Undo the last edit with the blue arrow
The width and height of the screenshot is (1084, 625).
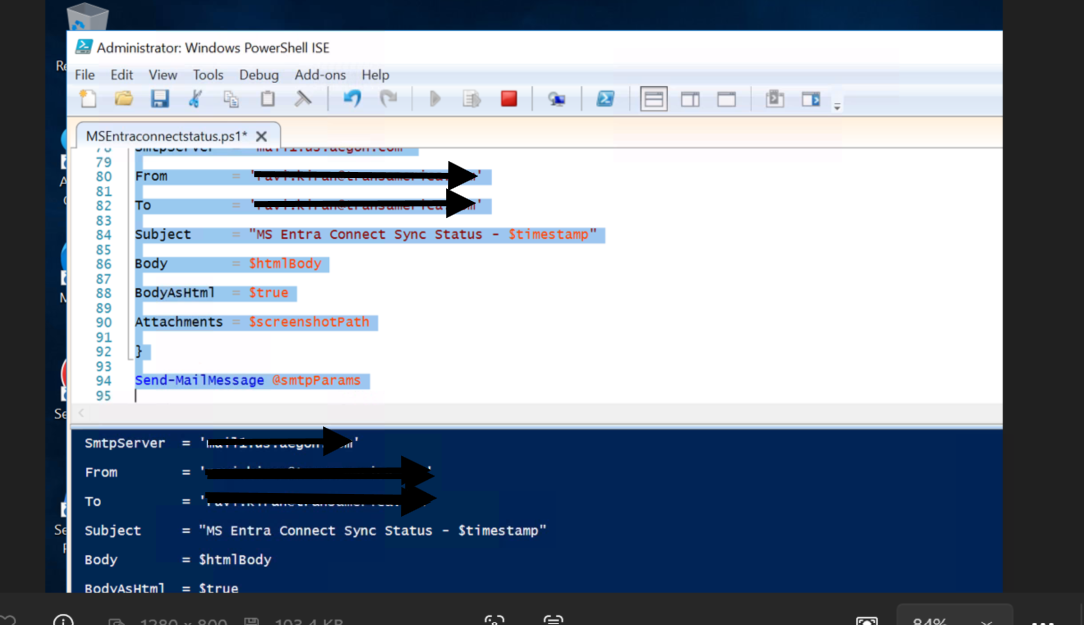[352, 99]
